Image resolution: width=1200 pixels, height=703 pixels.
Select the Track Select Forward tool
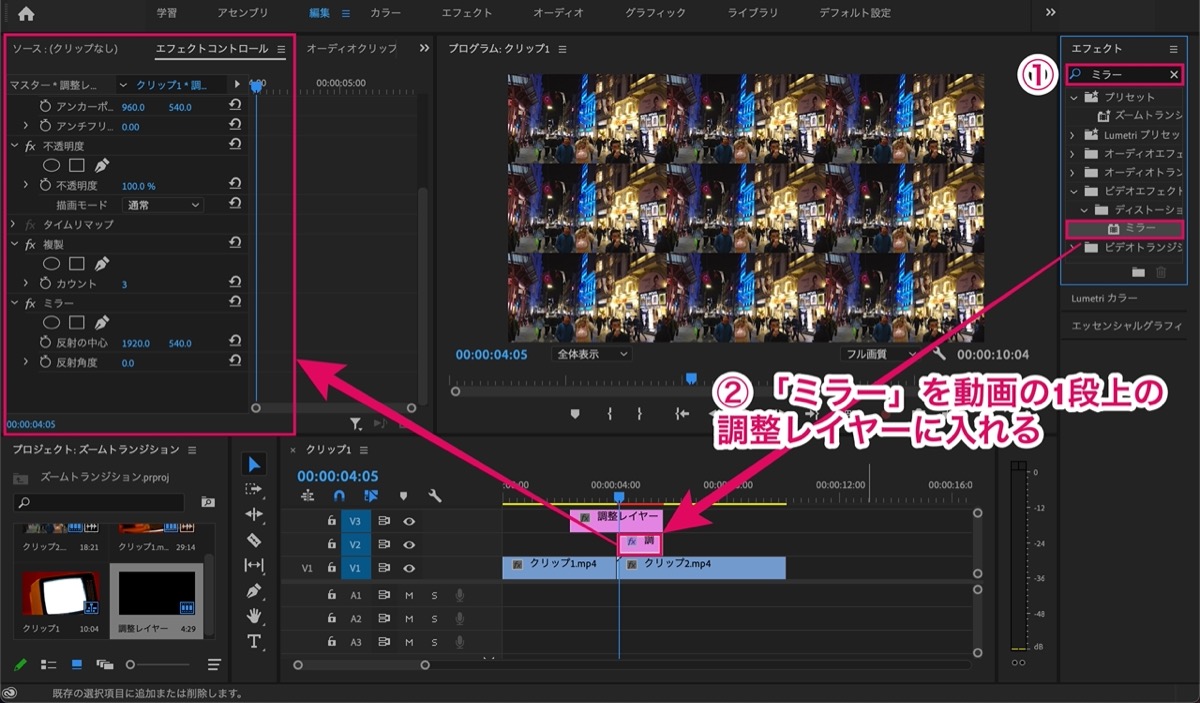point(253,489)
